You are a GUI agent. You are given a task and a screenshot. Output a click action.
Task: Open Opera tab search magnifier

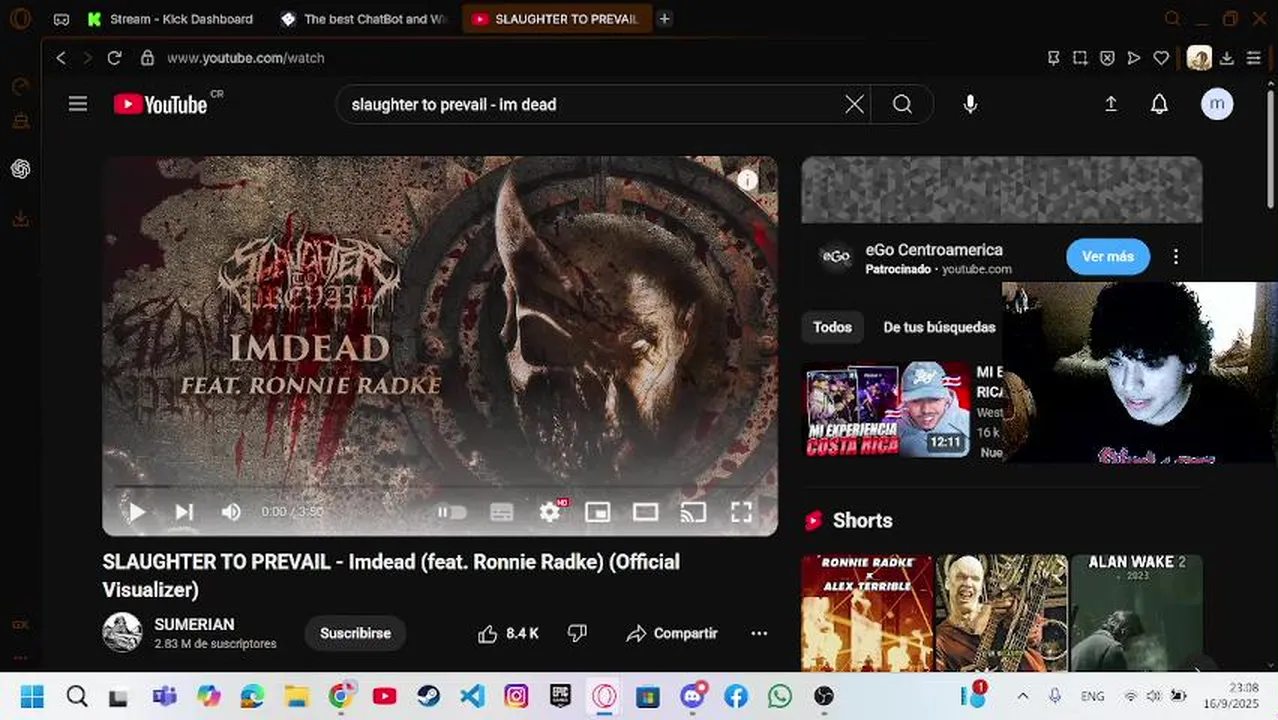(1173, 19)
